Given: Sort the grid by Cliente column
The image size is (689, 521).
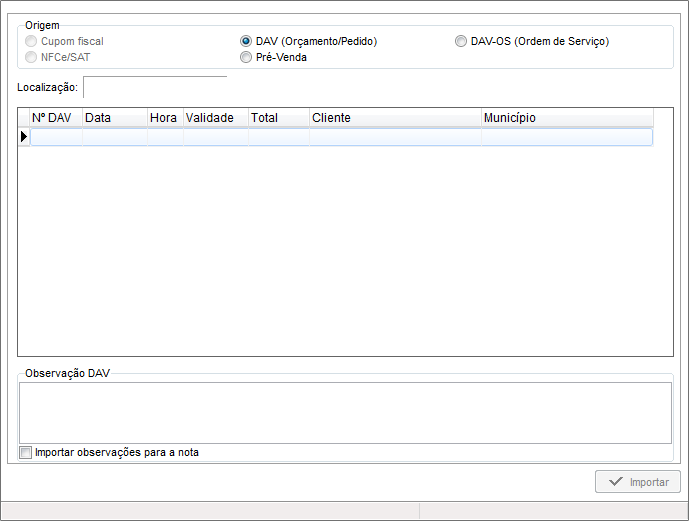Looking at the screenshot, I should click(x=395, y=118).
